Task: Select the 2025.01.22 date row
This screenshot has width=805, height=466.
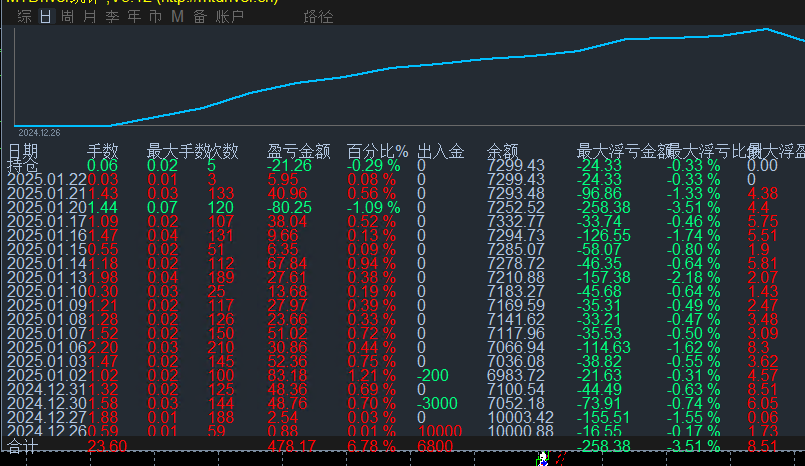Action: tap(47, 180)
